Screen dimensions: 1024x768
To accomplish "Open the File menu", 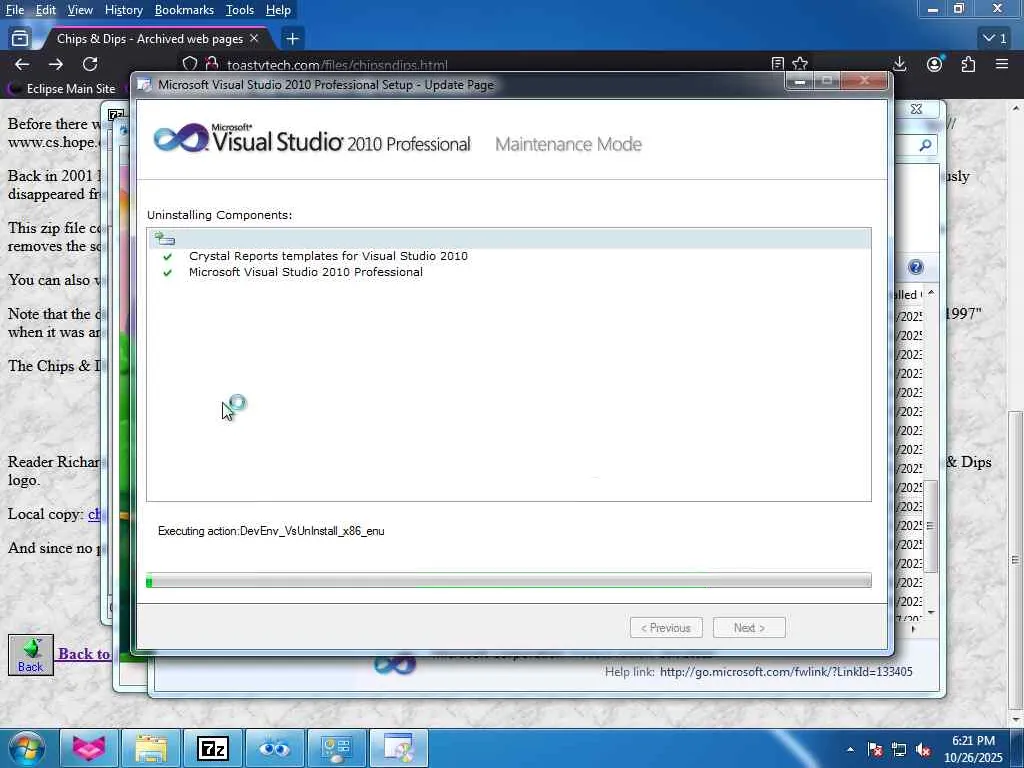I will [15, 10].
